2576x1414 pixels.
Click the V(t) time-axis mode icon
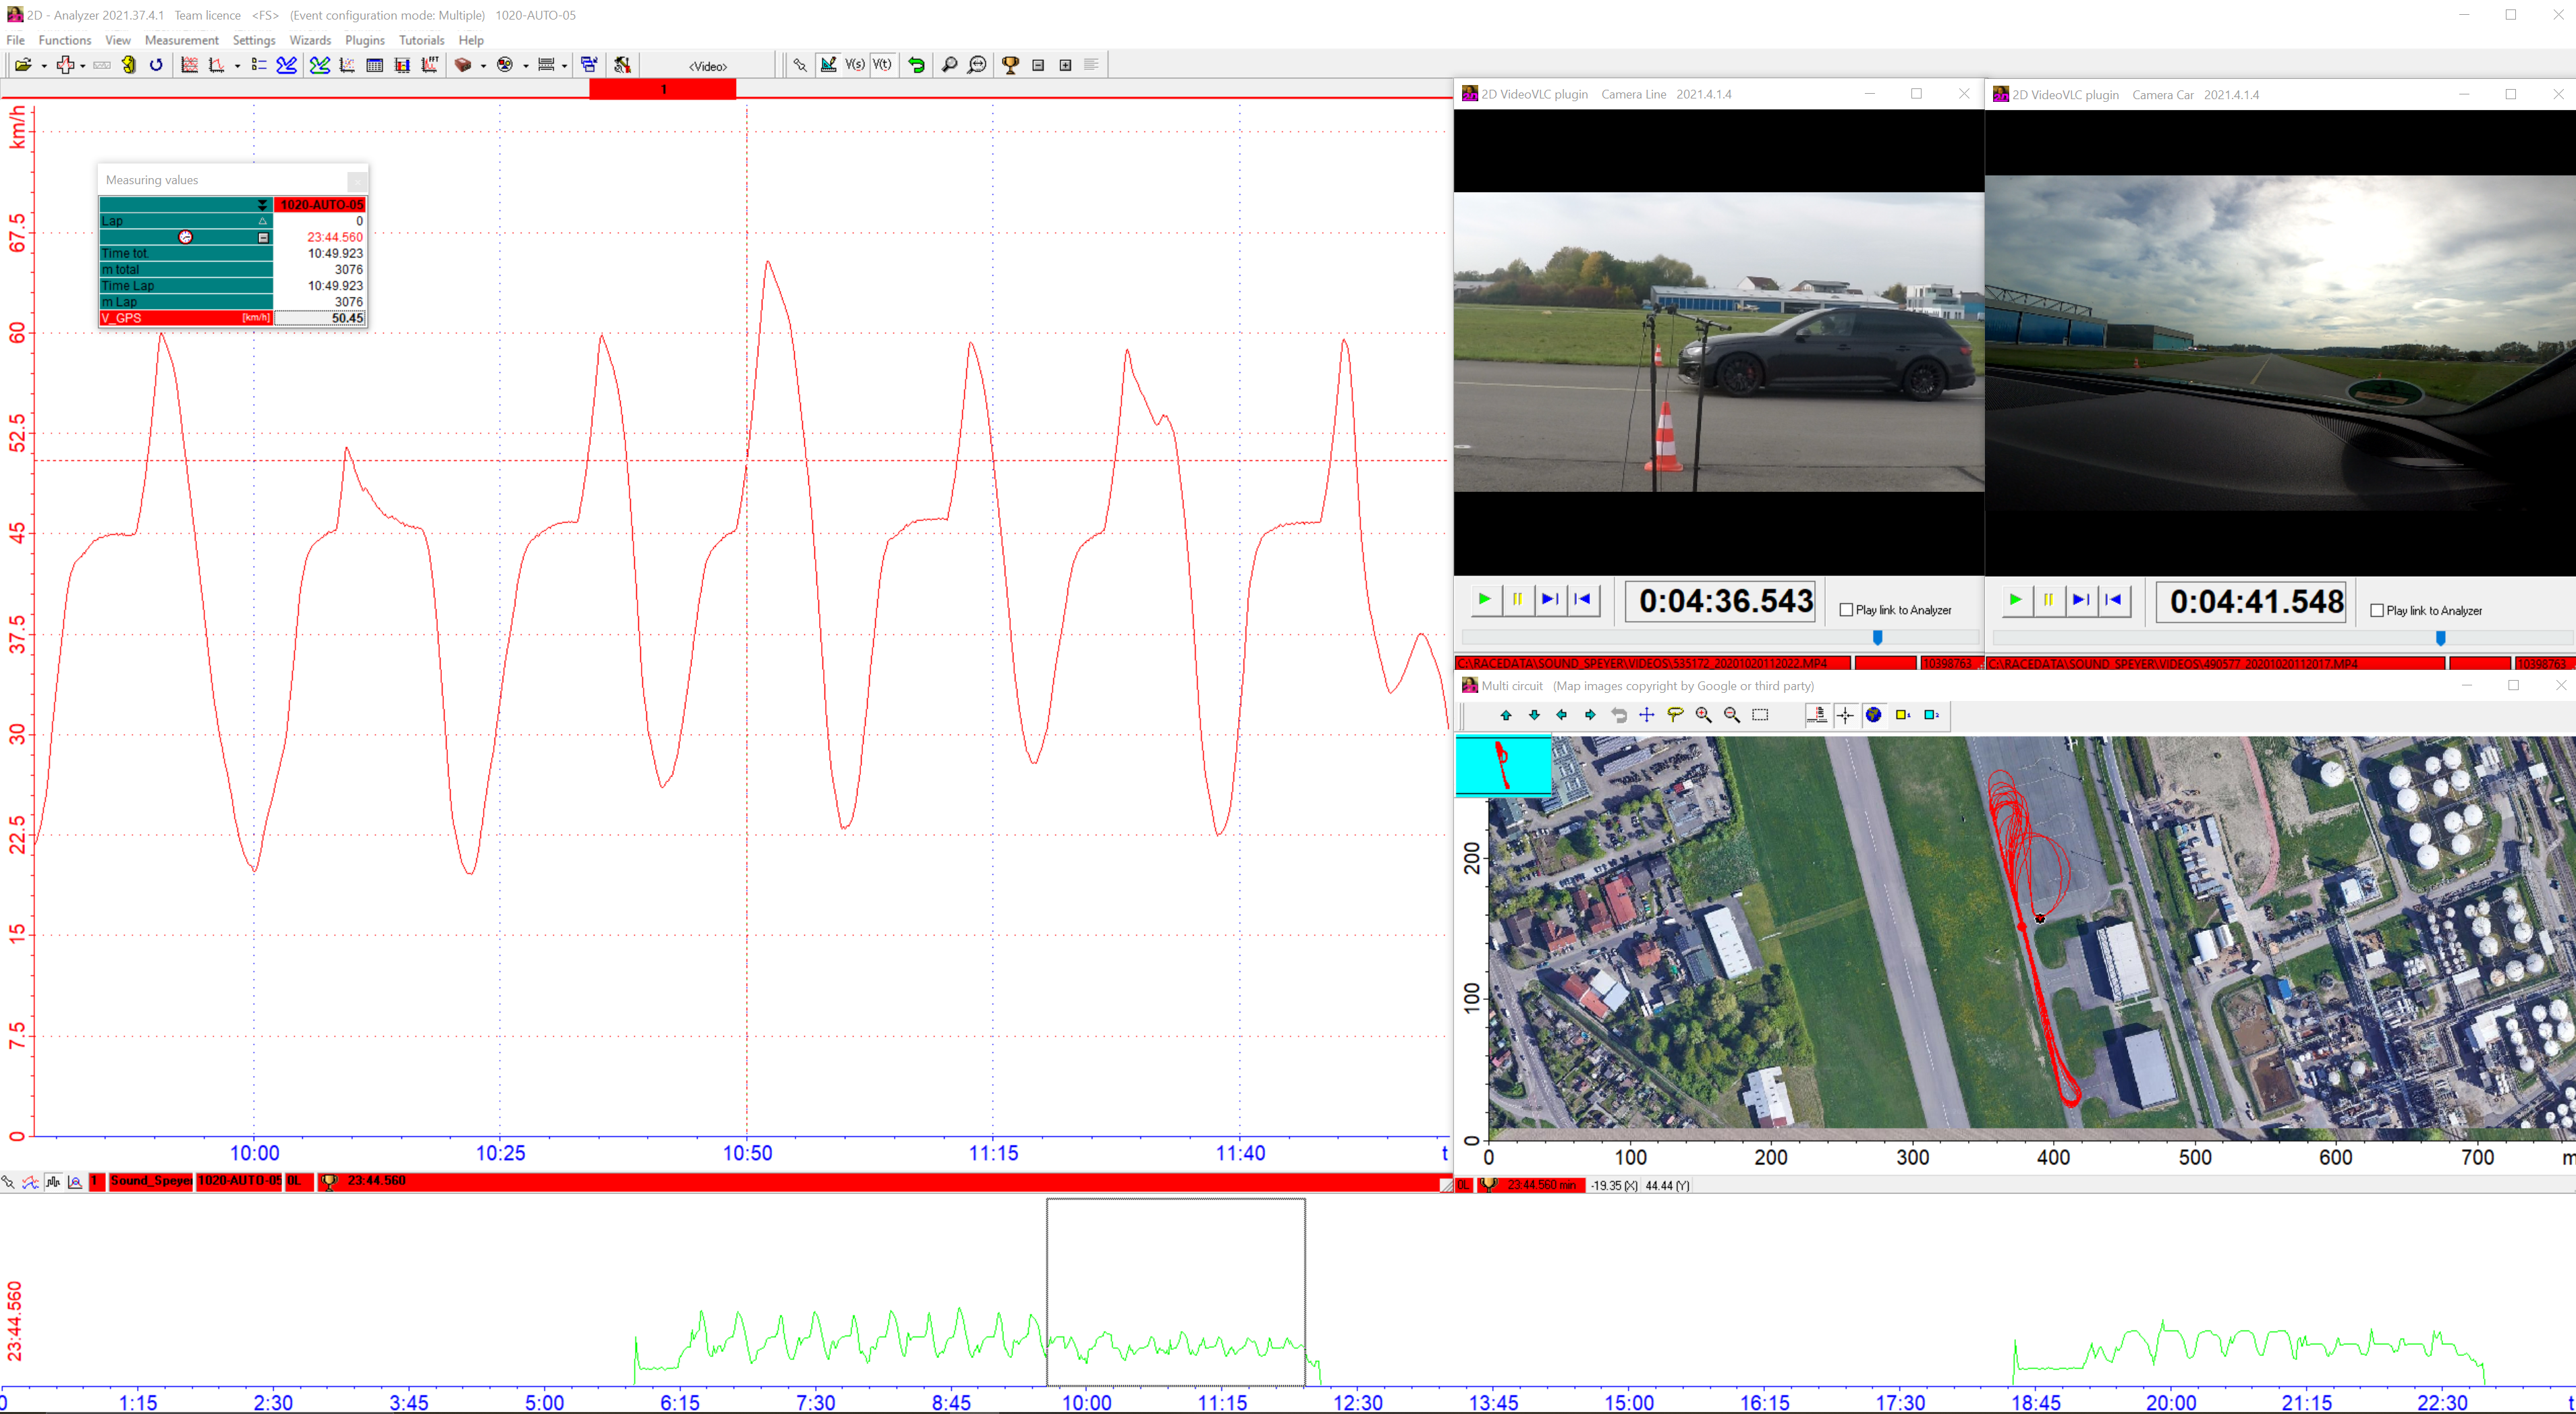coord(882,65)
